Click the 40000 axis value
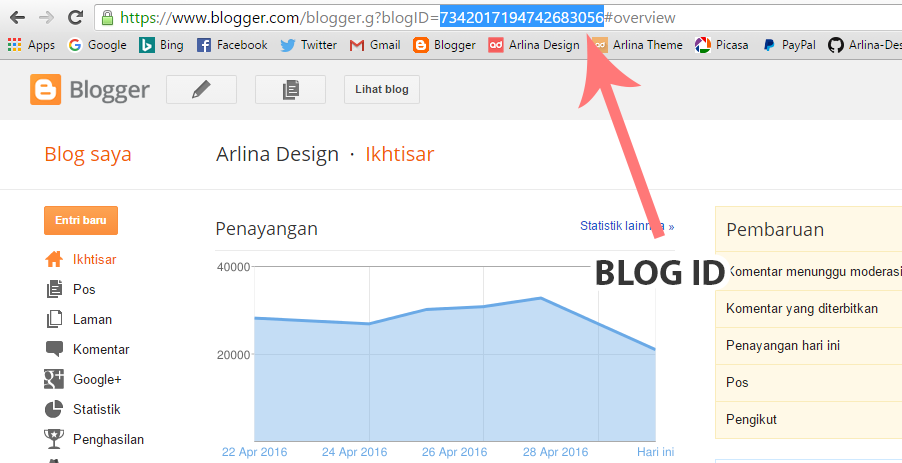The image size is (902, 463). coord(234,267)
